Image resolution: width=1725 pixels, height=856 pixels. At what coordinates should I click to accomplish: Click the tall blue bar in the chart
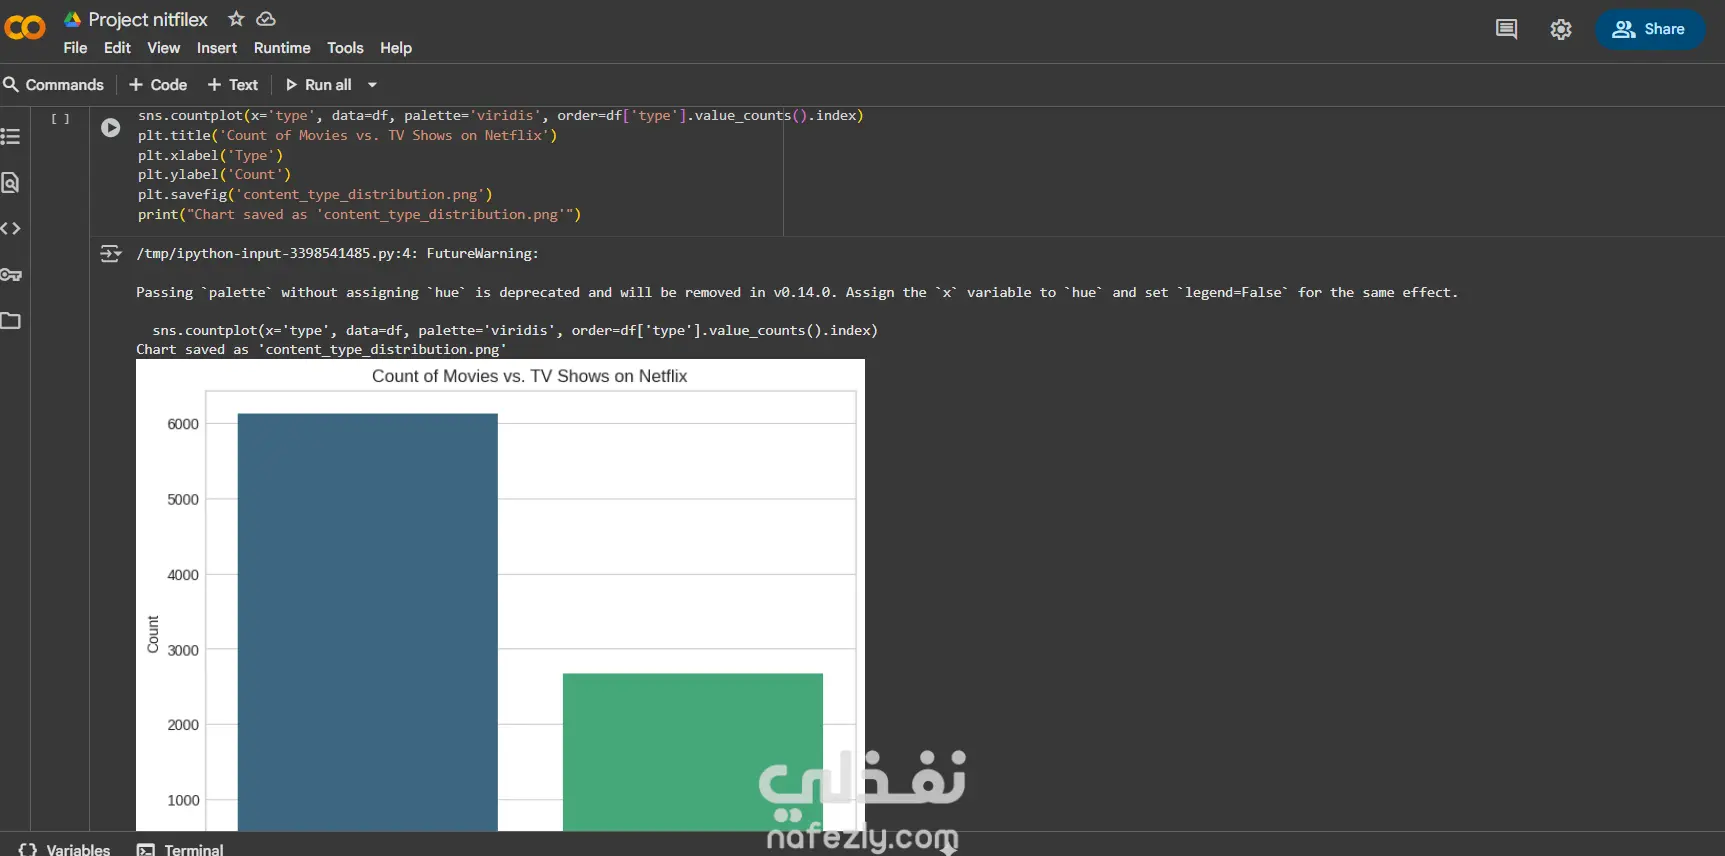click(368, 622)
